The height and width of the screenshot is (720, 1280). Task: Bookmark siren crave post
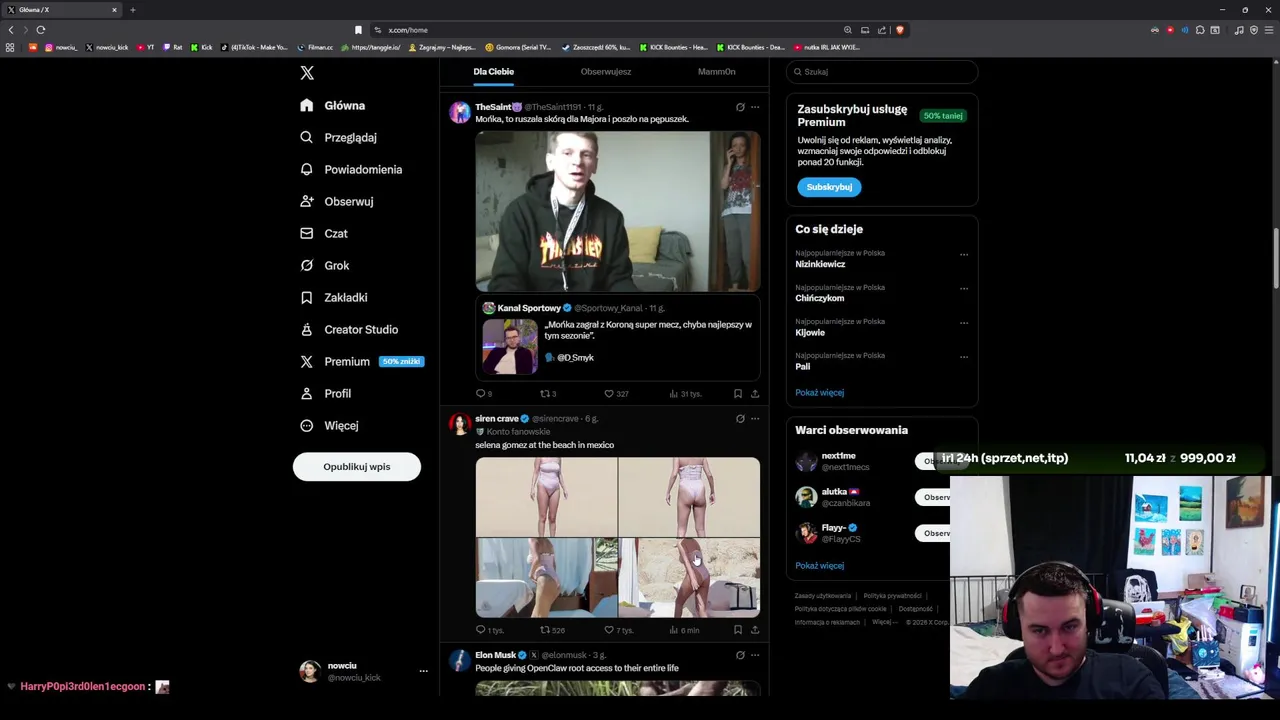pyautogui.click(x=738, y=630)
